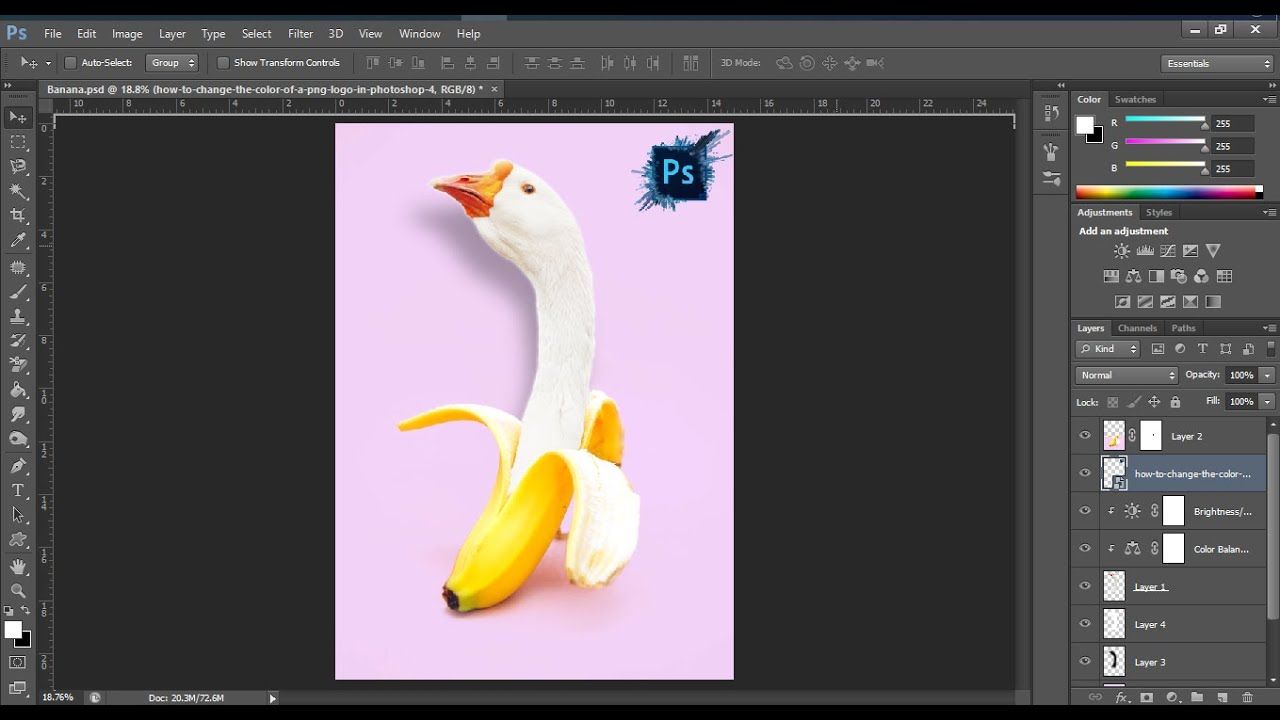Add a Photo Filter adjustment
Image resolution: width=1280 pixels, height=720 pixels.
[1179, 276]
